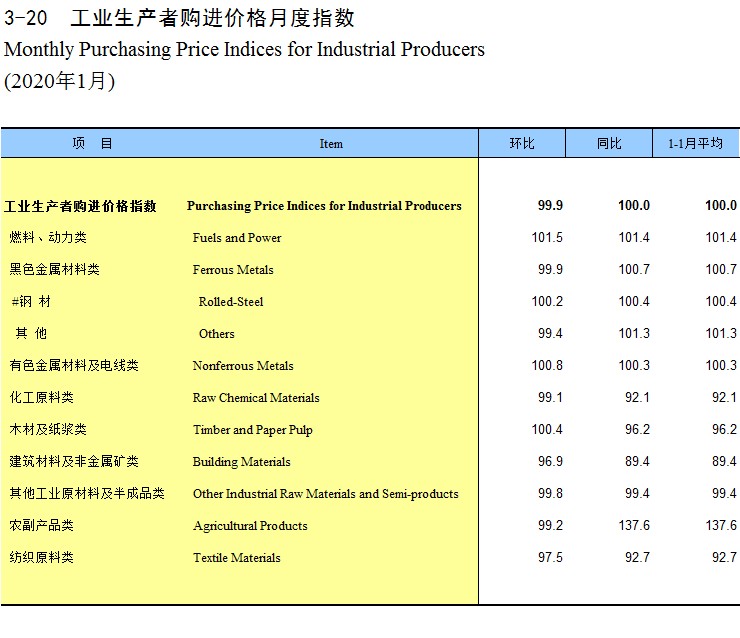This screenshot has width=740, height=638.
Task: Click 环比 value 96.9 for Building Materials
Action: [550, 461]
